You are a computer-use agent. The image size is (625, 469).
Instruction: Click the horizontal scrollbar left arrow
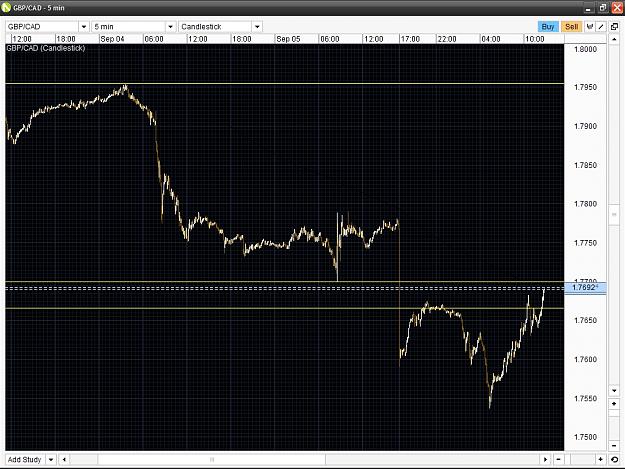click(64, 459)
